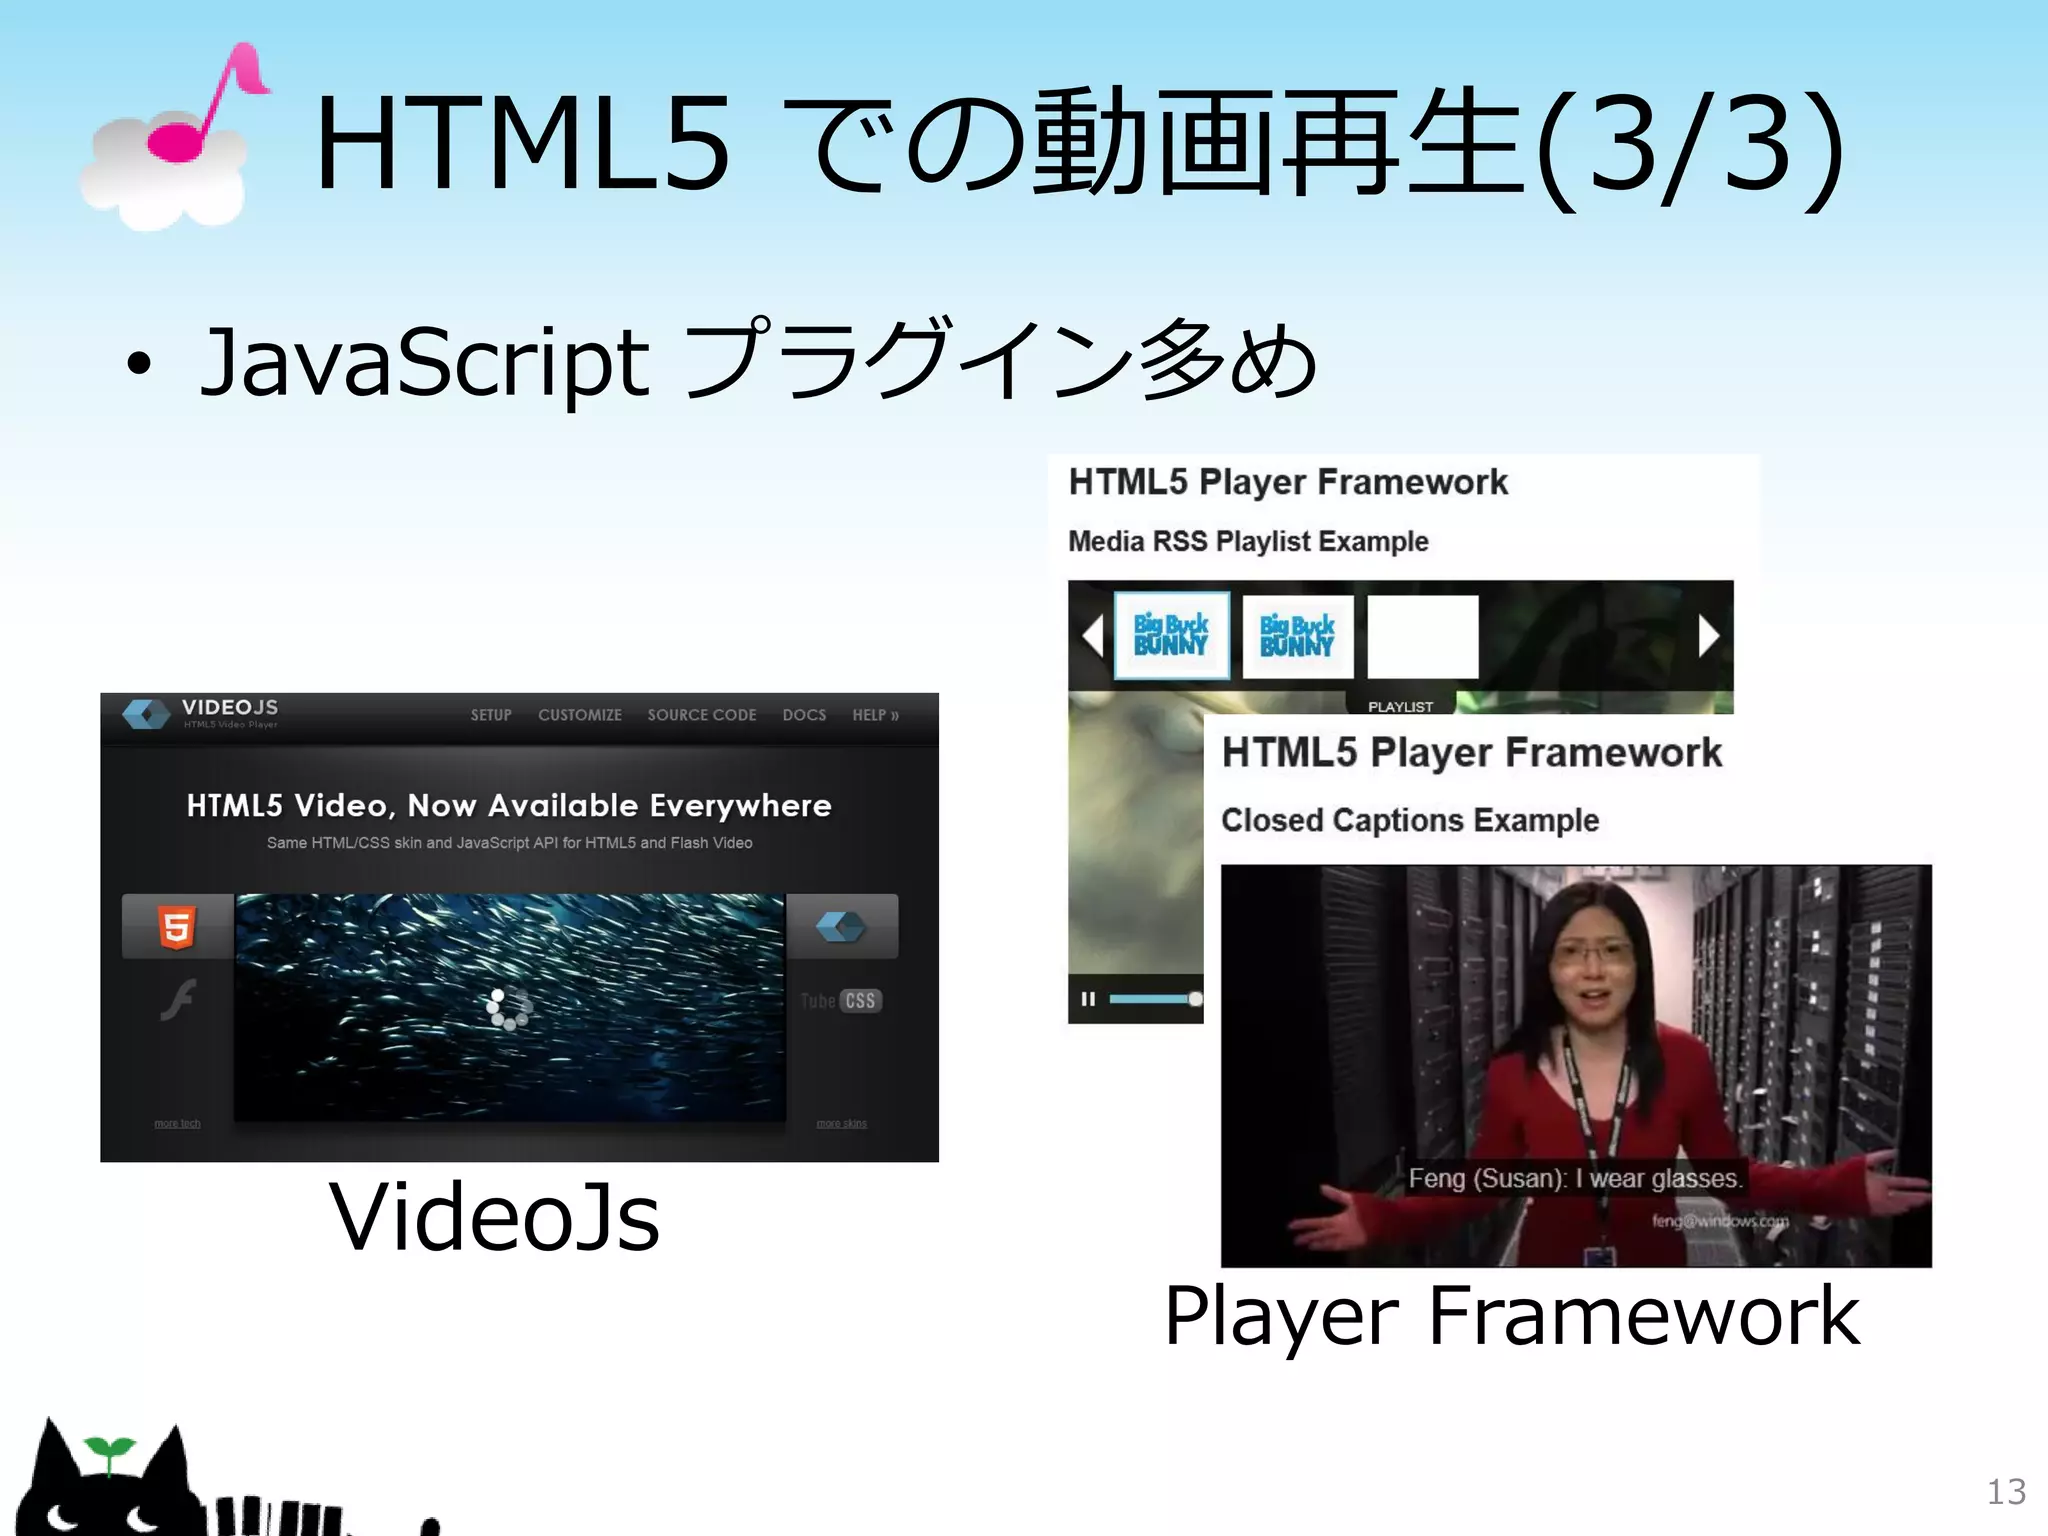Select the Tube CSS skin option
Image resolution: width=2048 pixels, height=1536 pixels.
(x=841, y=1001)
